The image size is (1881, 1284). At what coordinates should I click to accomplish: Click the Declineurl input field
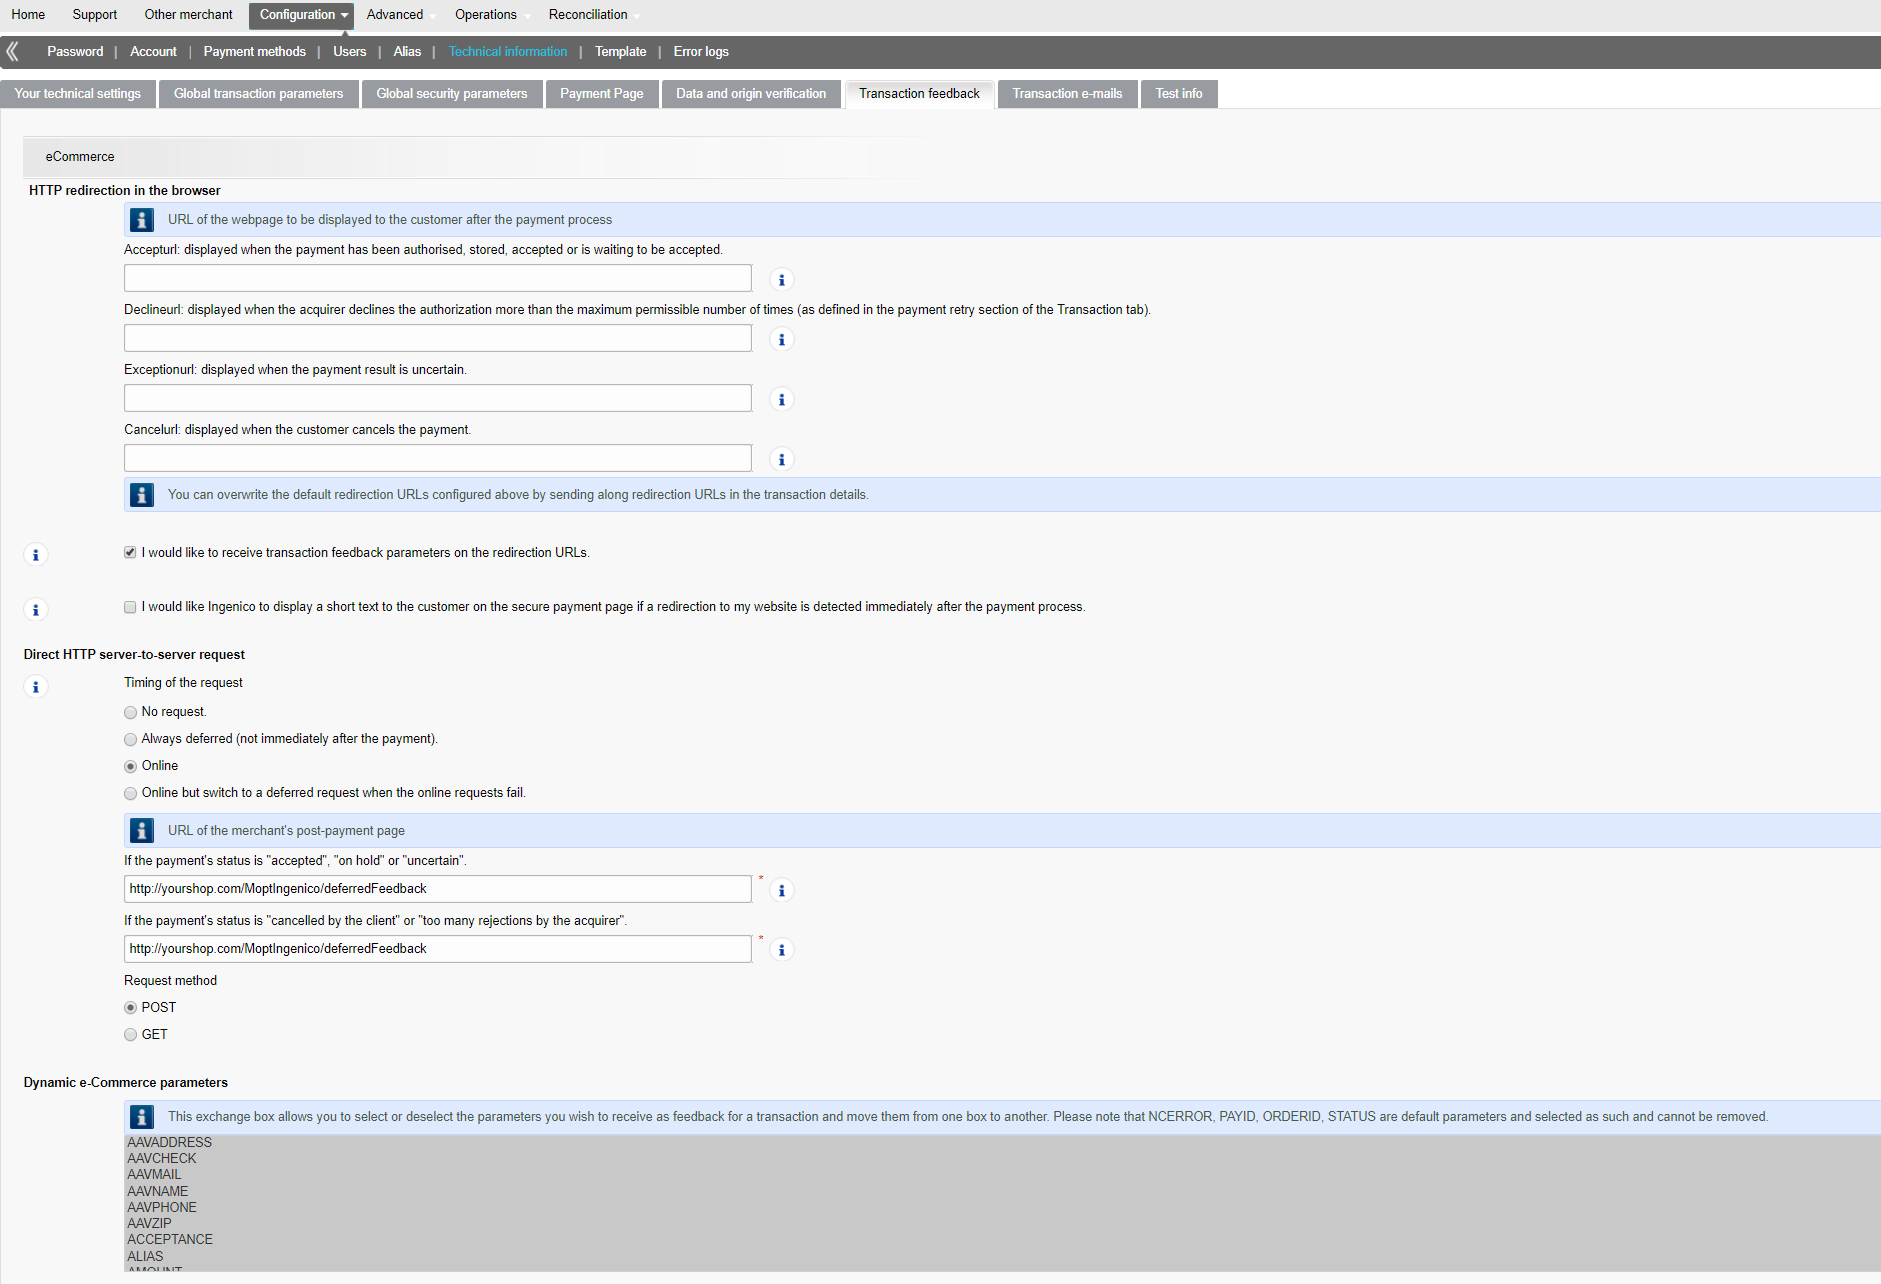point(438,338)
